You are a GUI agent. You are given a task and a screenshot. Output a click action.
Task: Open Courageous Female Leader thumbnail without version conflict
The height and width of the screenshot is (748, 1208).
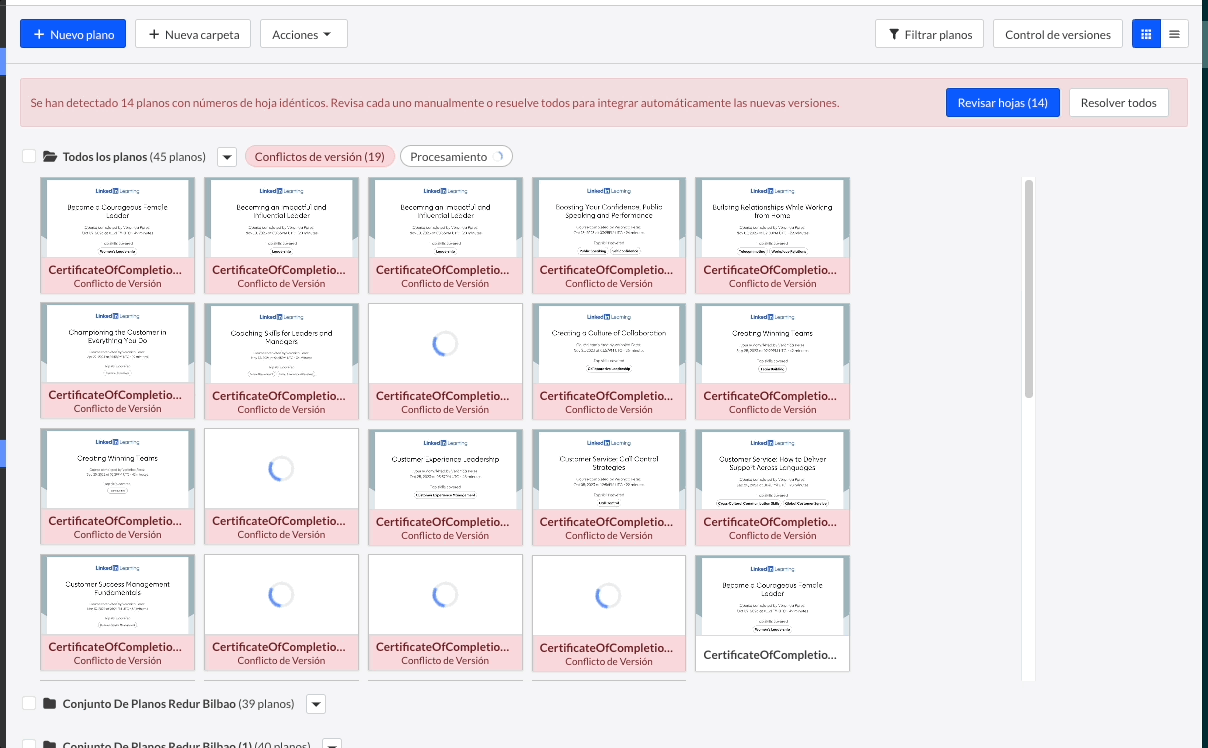[x=772, y=613]
